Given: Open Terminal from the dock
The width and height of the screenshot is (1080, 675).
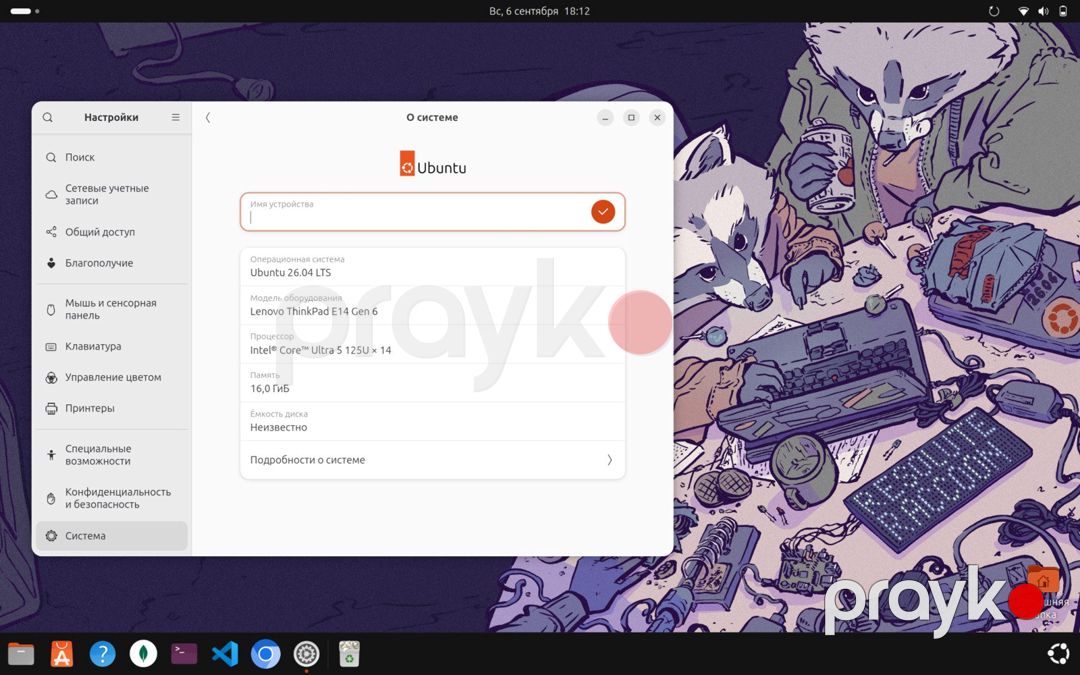Looking at the screenshot, I should [x=184, y=654].
